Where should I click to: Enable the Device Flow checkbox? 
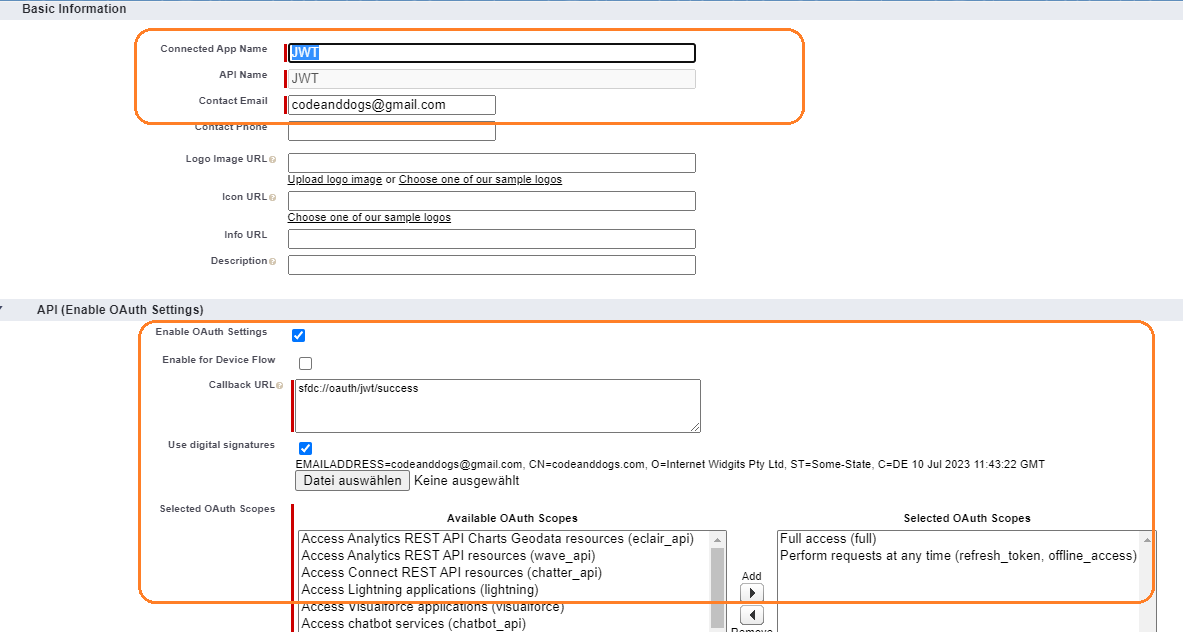[x=305, y=362]
